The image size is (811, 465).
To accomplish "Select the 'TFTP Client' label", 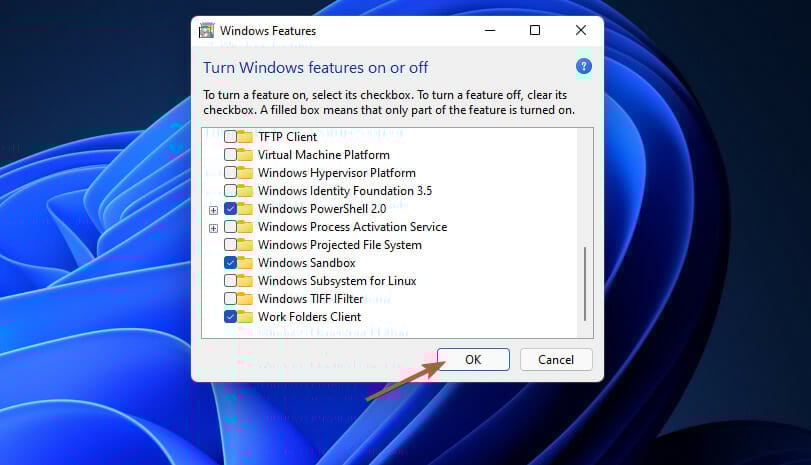I will pos(288,137).
